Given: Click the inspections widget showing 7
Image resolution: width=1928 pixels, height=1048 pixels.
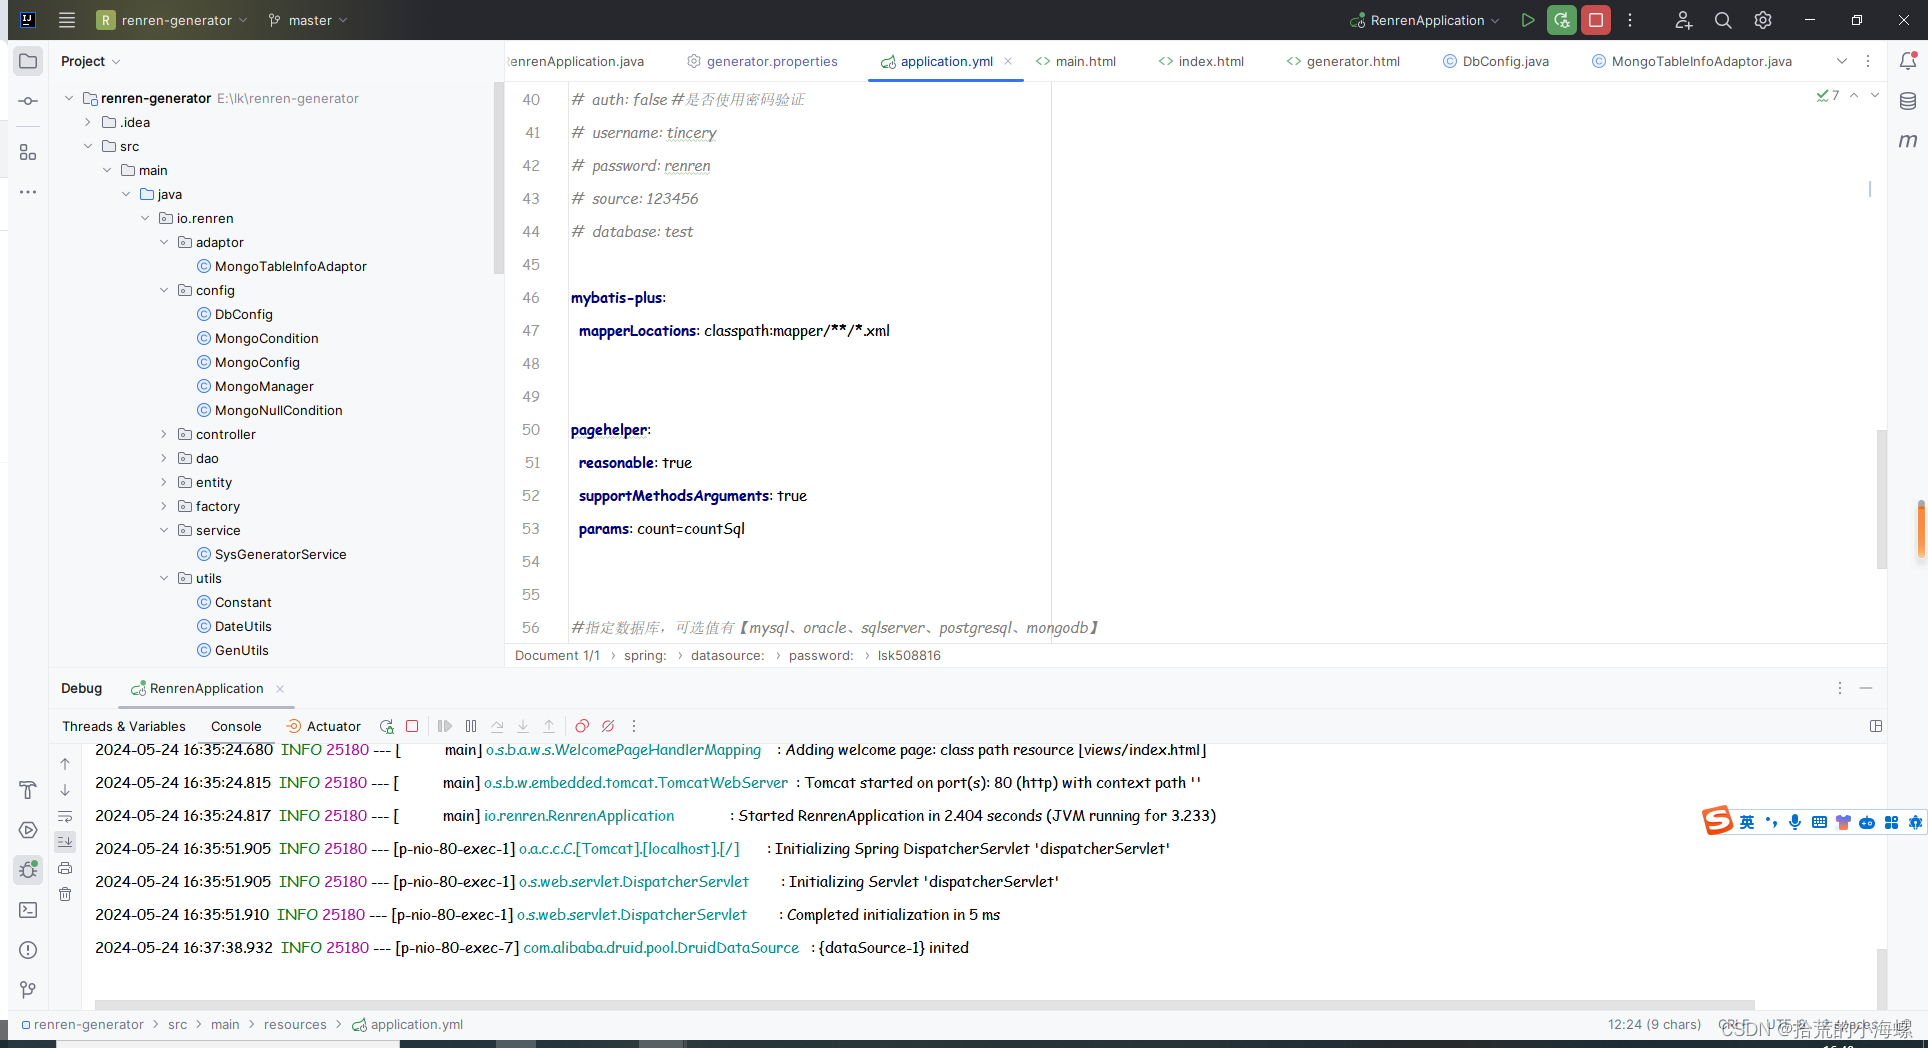Looking at the screenshot, I should pos(1828,95).
